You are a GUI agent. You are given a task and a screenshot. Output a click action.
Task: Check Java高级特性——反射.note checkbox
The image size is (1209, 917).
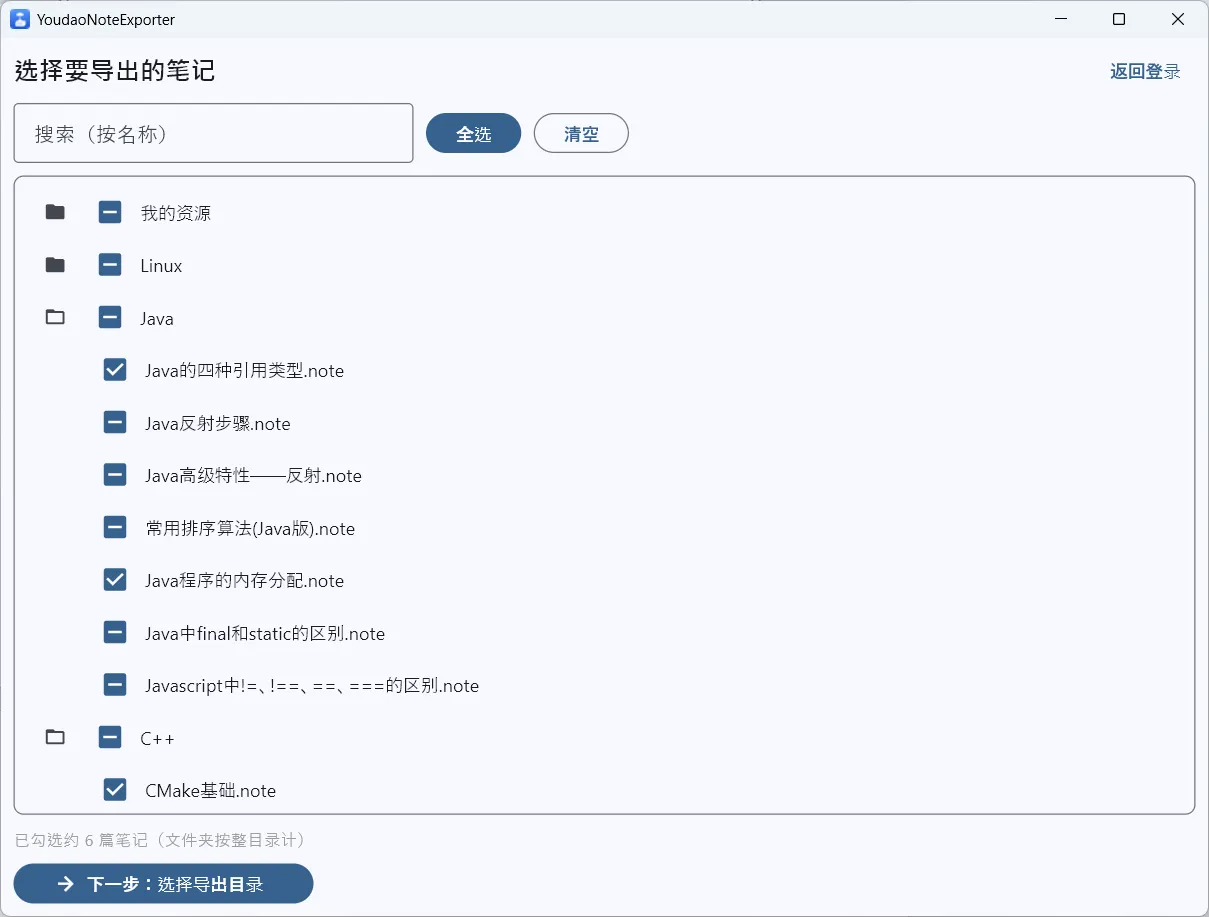click(x=115, y=475)
